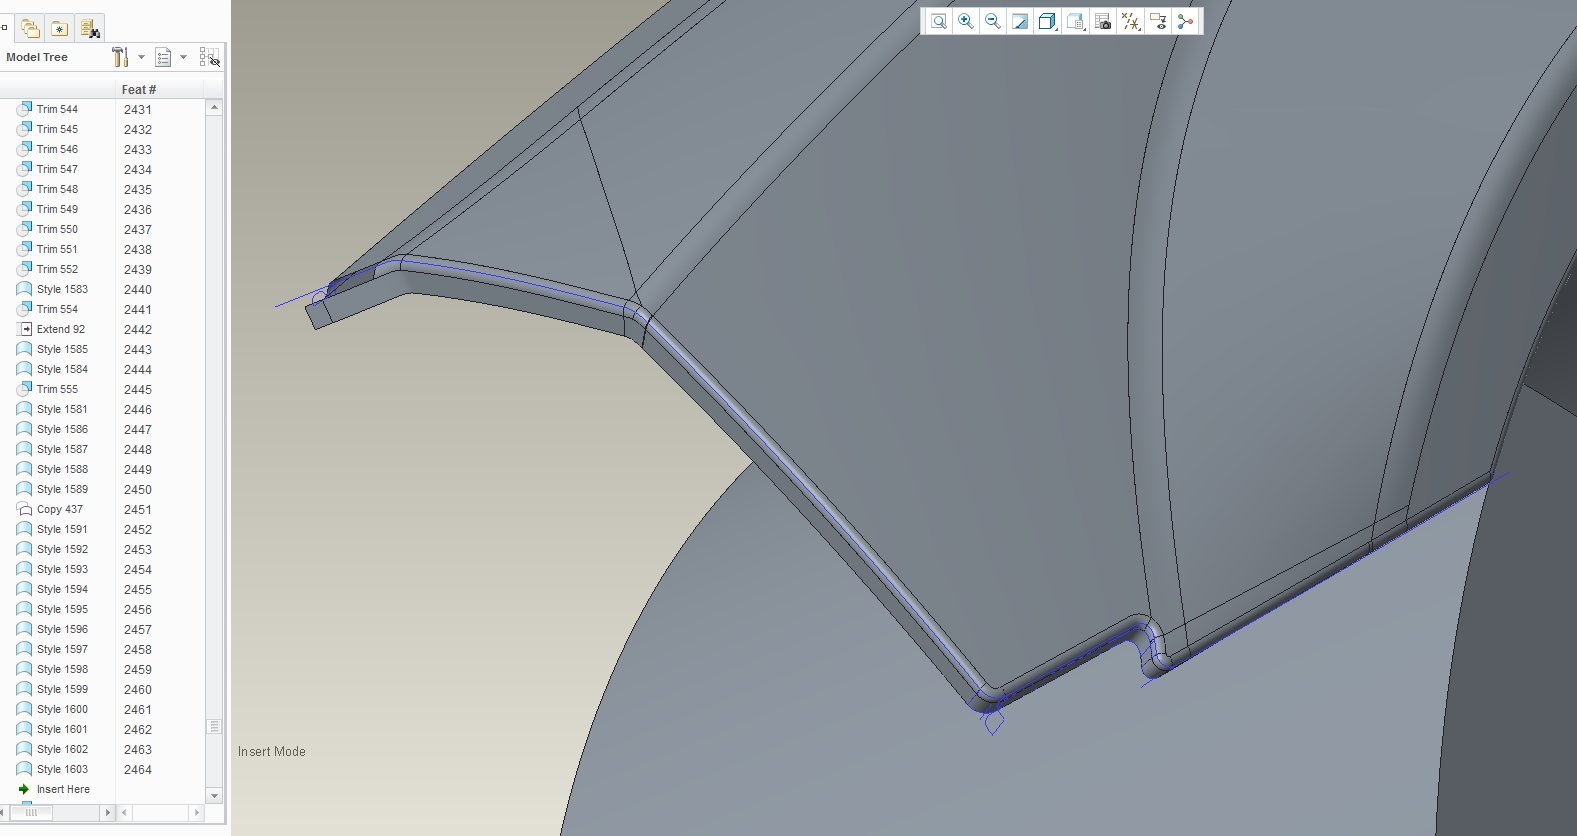Open Model Tree settings hammer icon
The height and width of the screenshot is (836, 1577).
(120, 57)
